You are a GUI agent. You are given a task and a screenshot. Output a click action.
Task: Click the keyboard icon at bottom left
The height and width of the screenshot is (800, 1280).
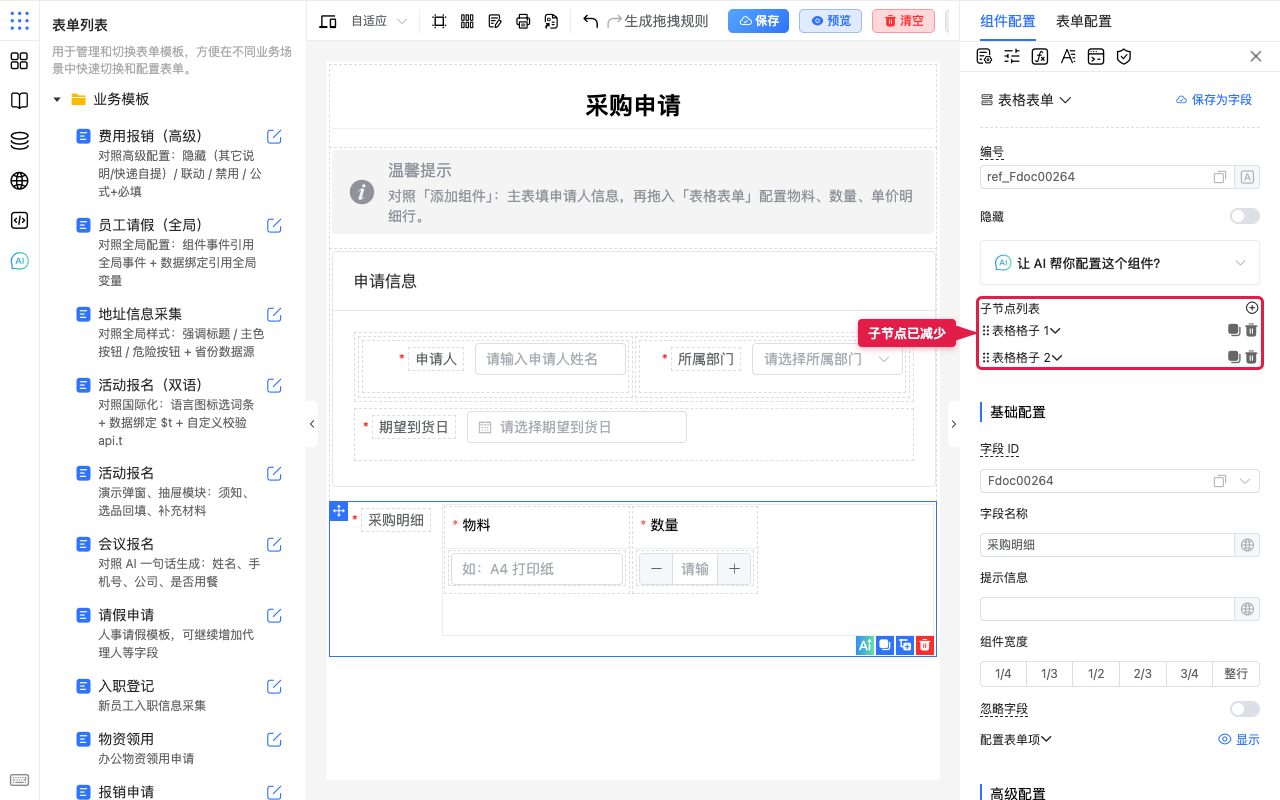(x=19, y=780)
